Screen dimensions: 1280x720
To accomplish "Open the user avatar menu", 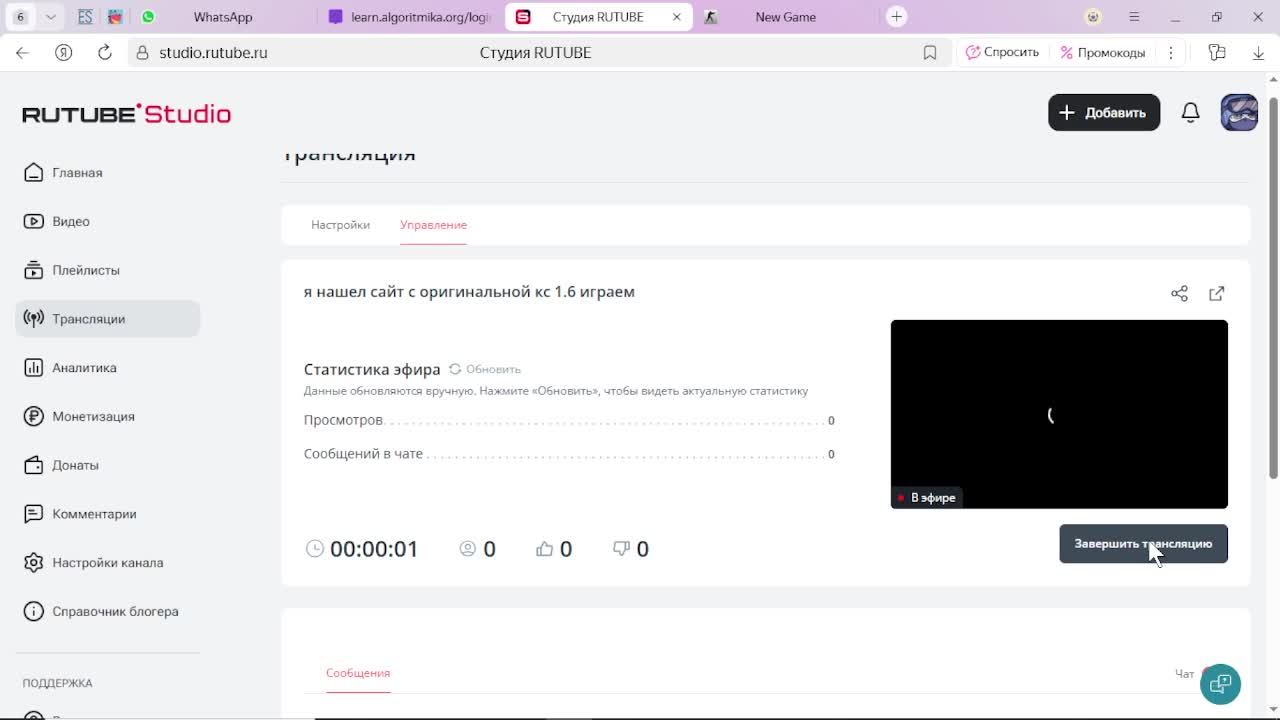I will coord(1239,113).
